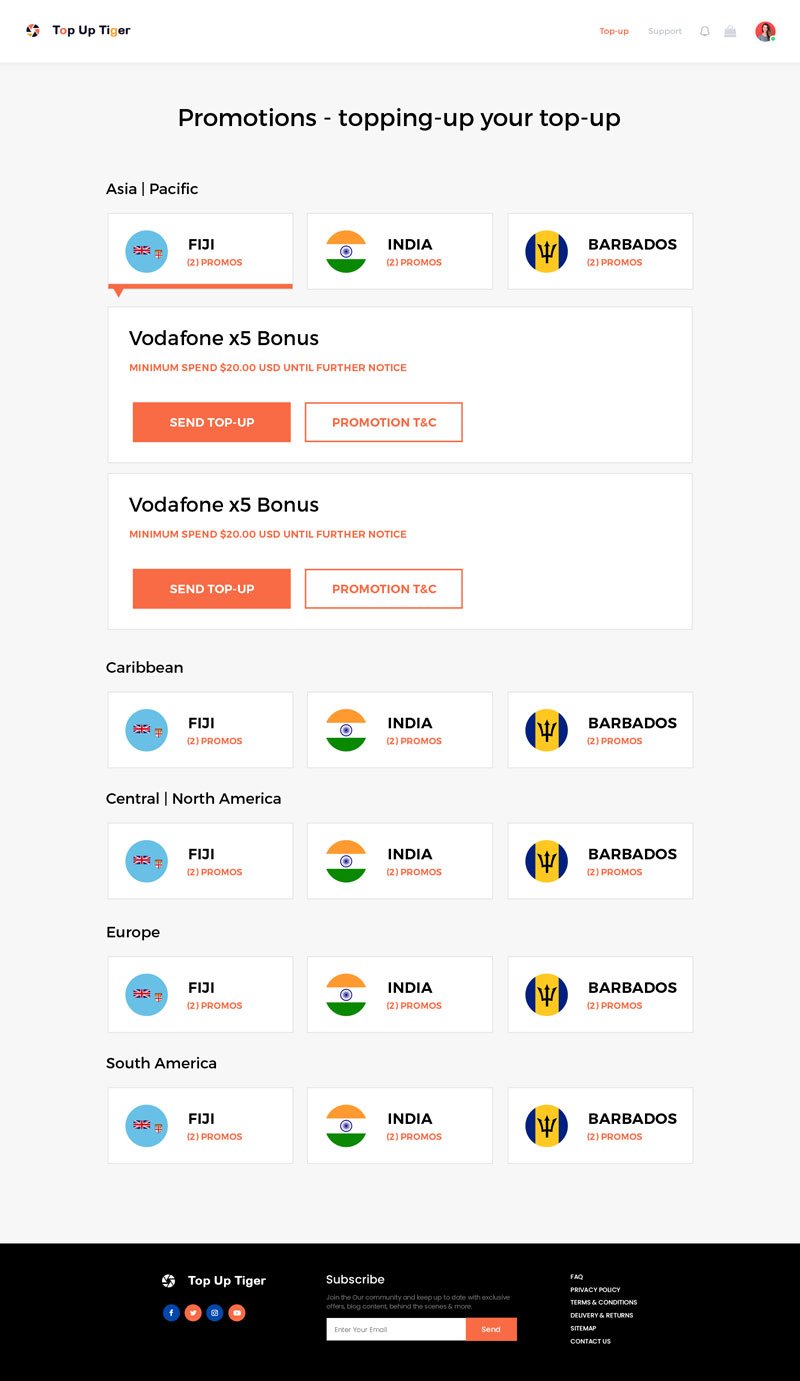
Task: Open the Privacy Policy footer link
Action: point(595,1290)
